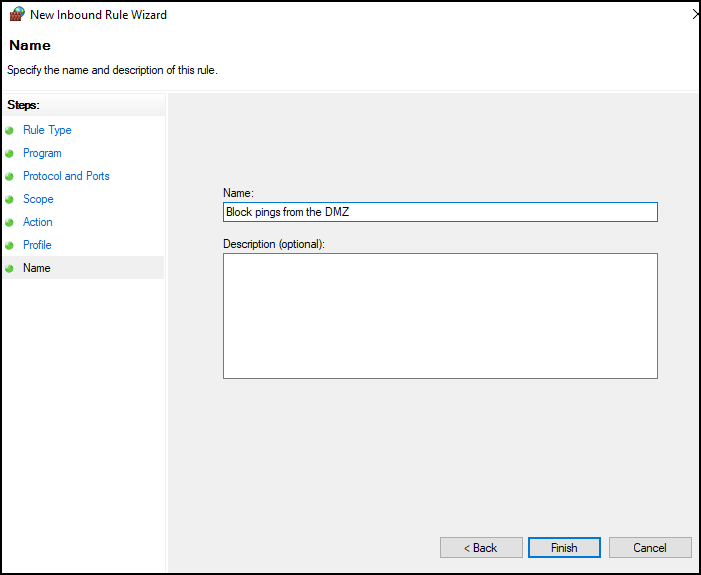
Task: Click the green bullet beside Program
Action: point(9,153)
